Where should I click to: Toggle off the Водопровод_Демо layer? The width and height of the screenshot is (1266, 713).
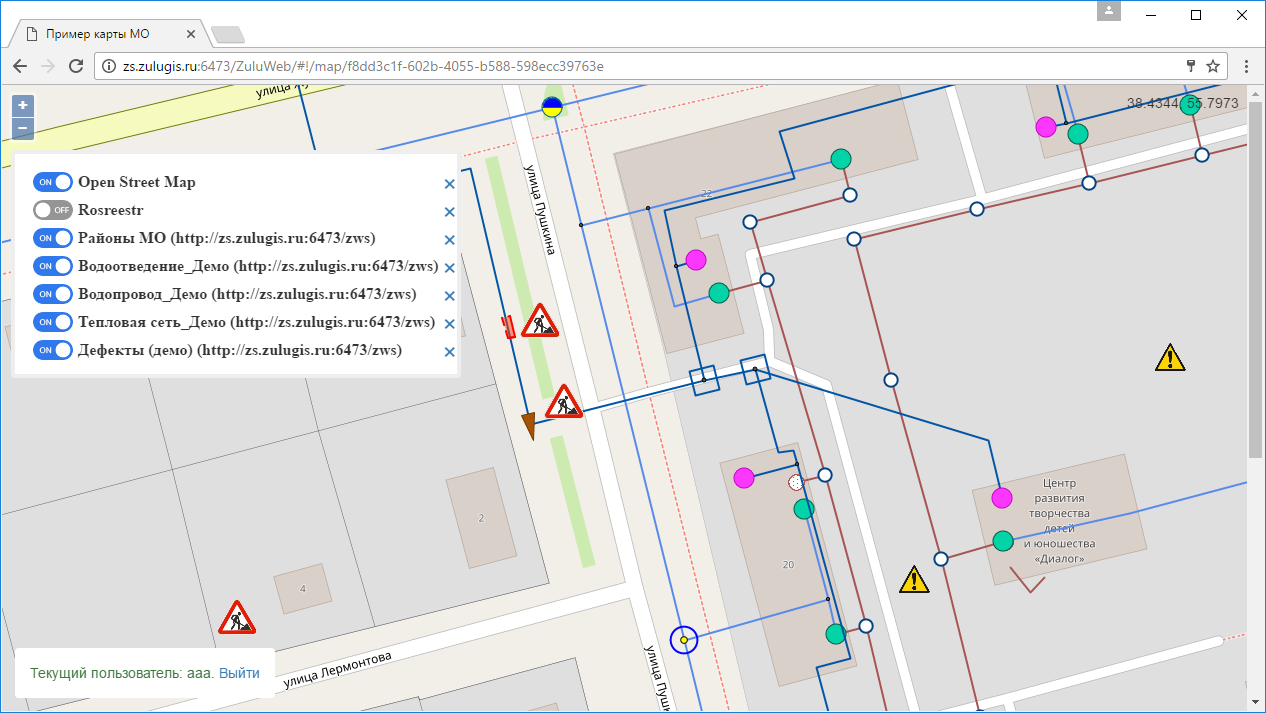(x=53, y=294)
